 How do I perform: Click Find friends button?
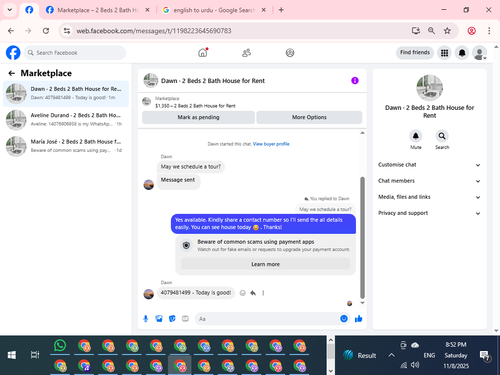pyautogui.click(x=415, y=52)
